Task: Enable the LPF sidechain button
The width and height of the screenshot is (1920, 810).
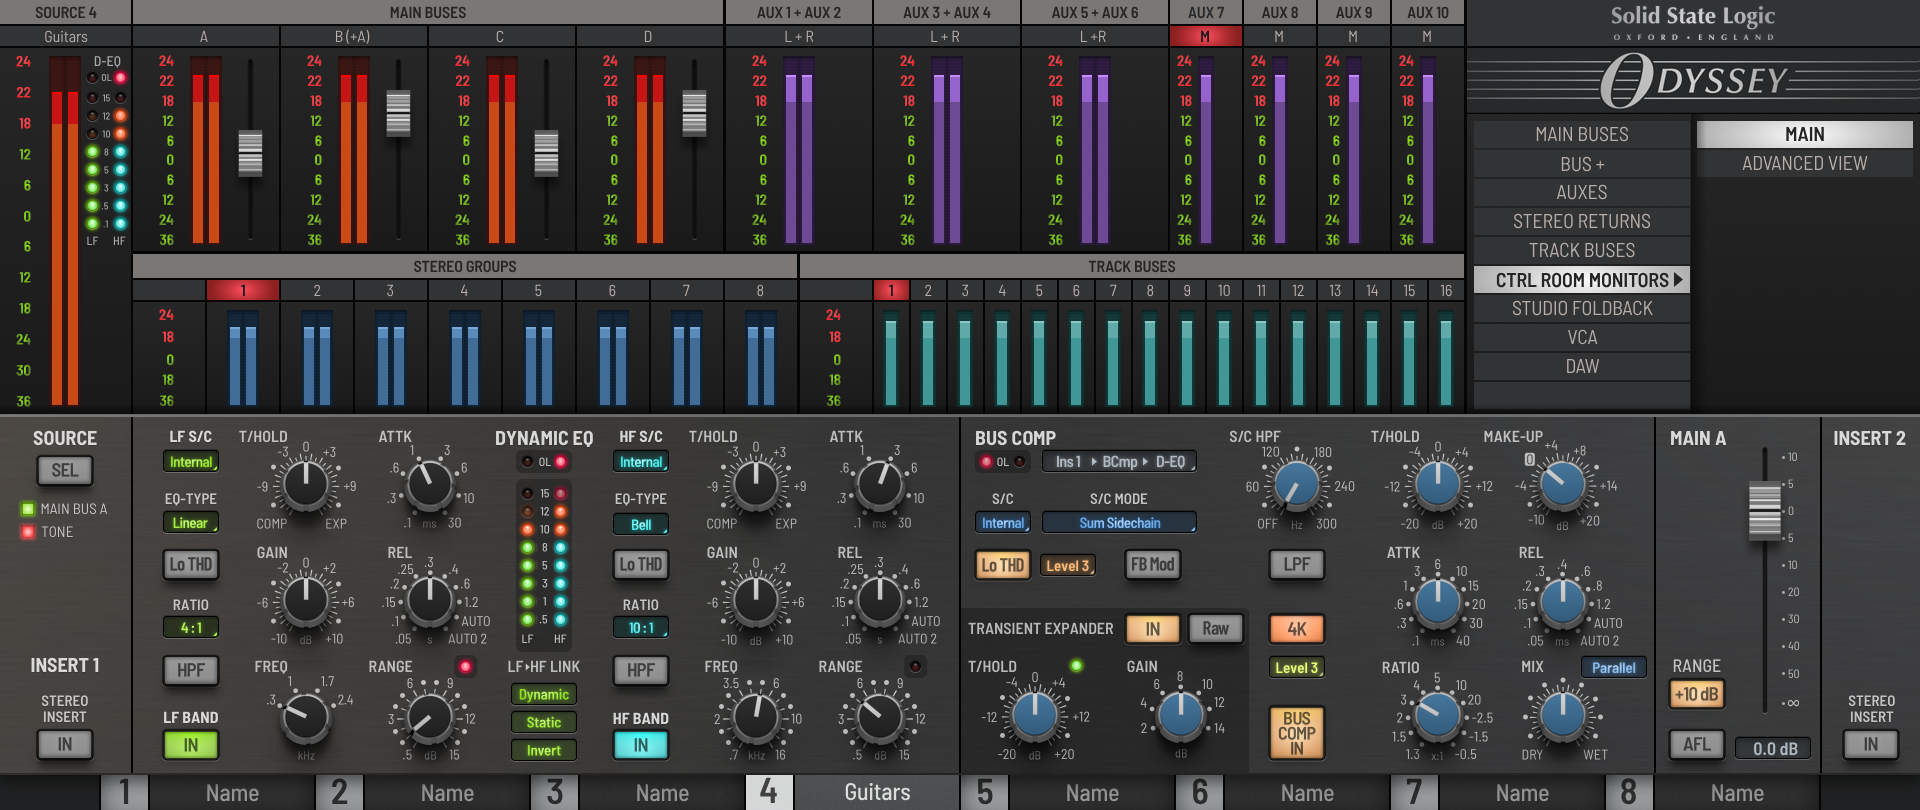Action: coord(1297,565)
